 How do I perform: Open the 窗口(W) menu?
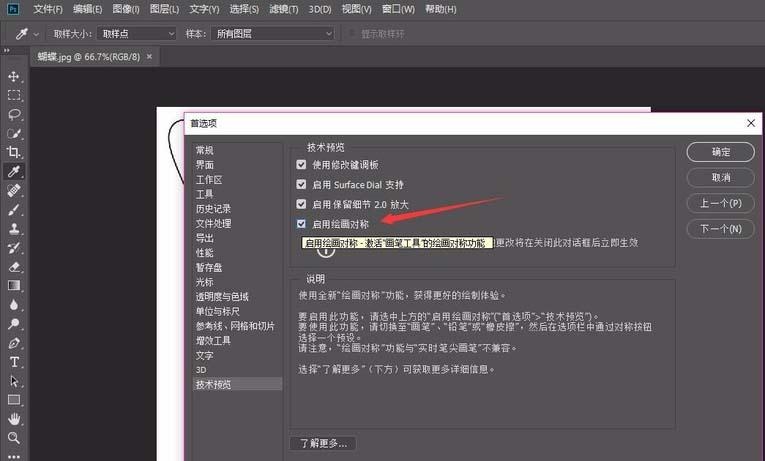click(398, 9)
